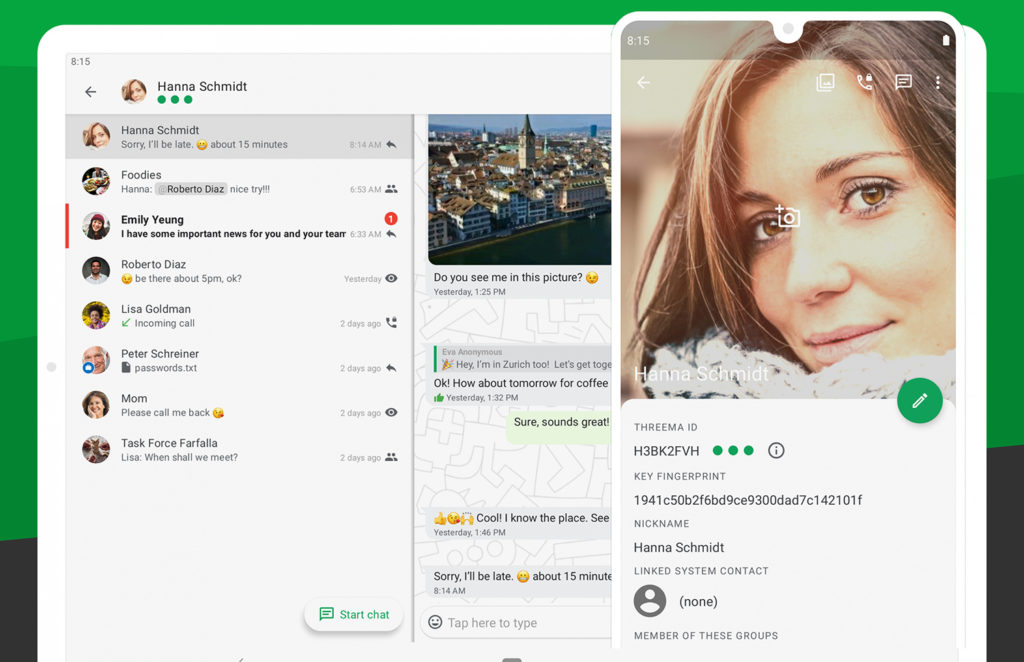Open Task Force Farfalla group chat
This screenshot has width=1024, height=662.
click(x=239, y=450)
